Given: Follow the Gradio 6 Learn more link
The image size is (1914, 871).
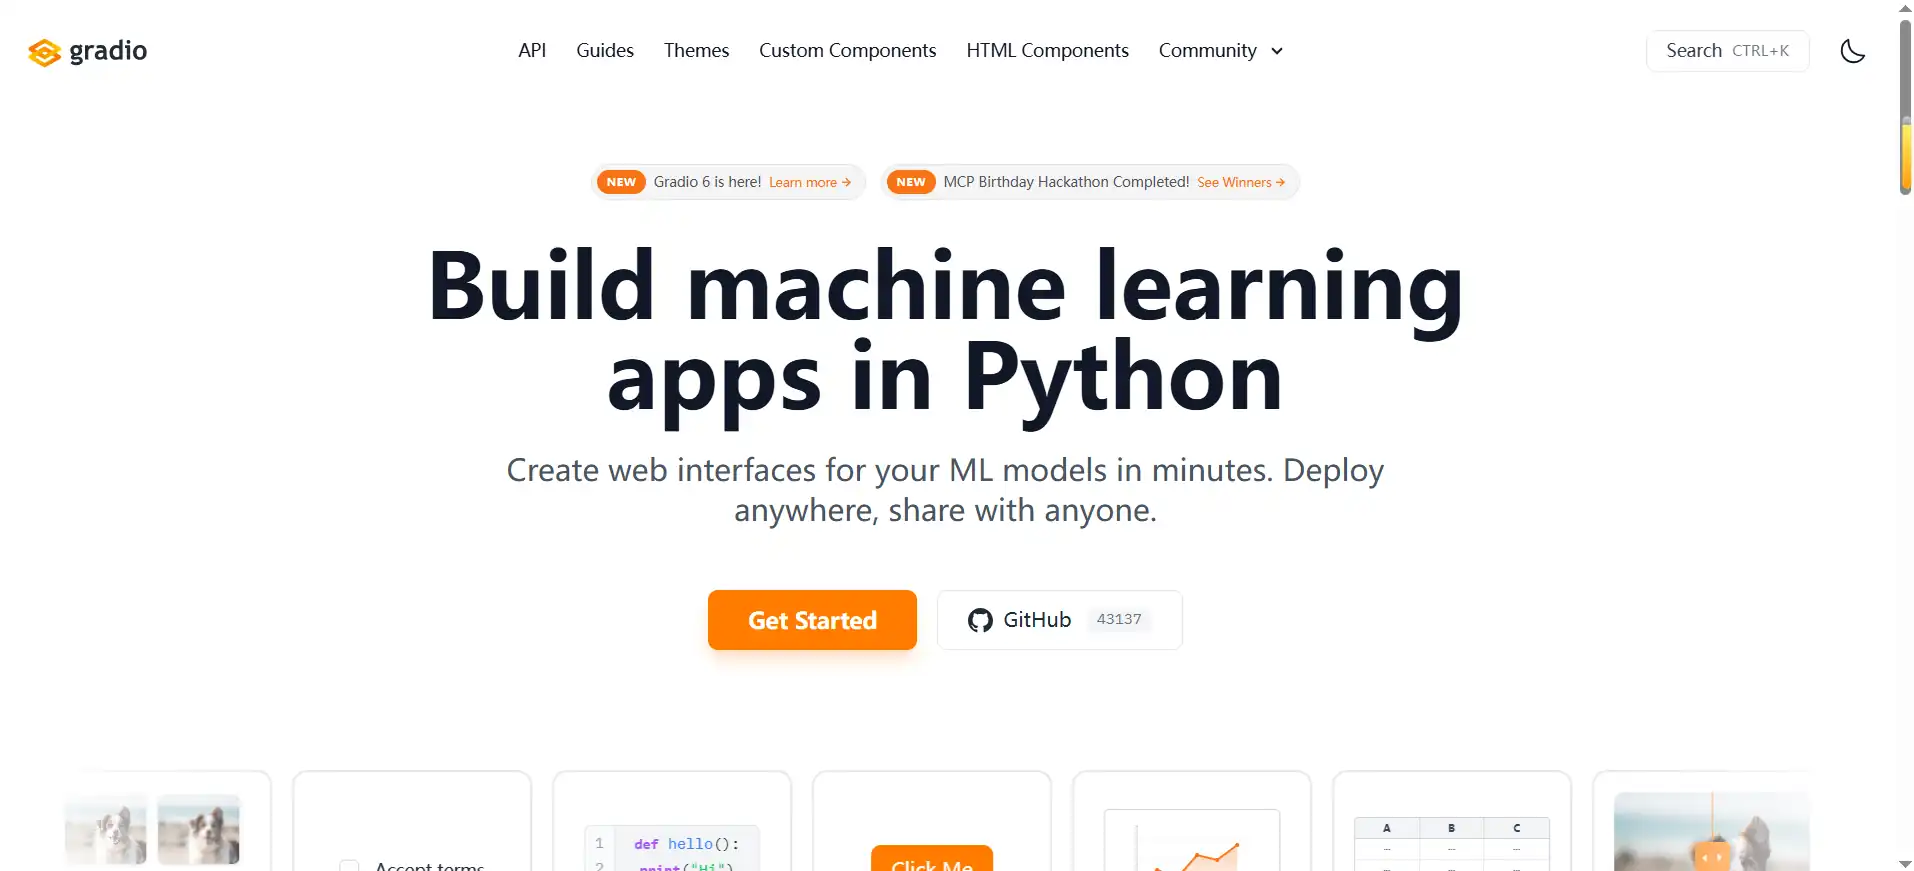Looking at the screenshot, I should 810,182.
